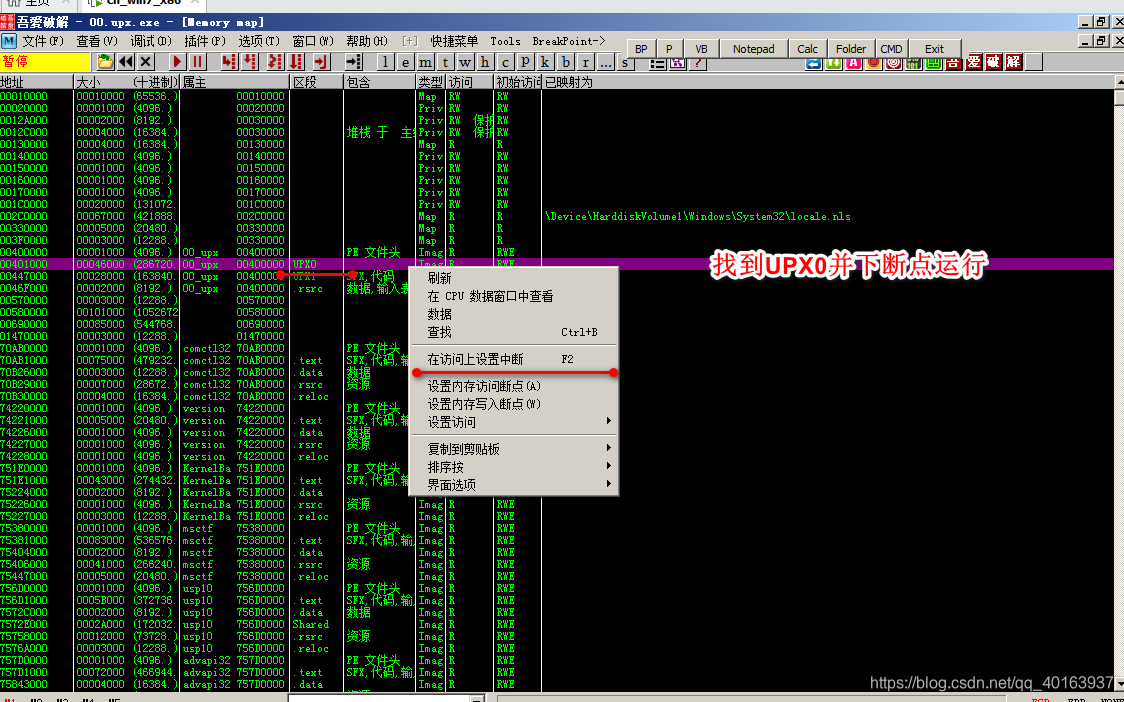This screenshot has height=702, width=1124.
Task: Click the CMD button
Action: [891, 49]
